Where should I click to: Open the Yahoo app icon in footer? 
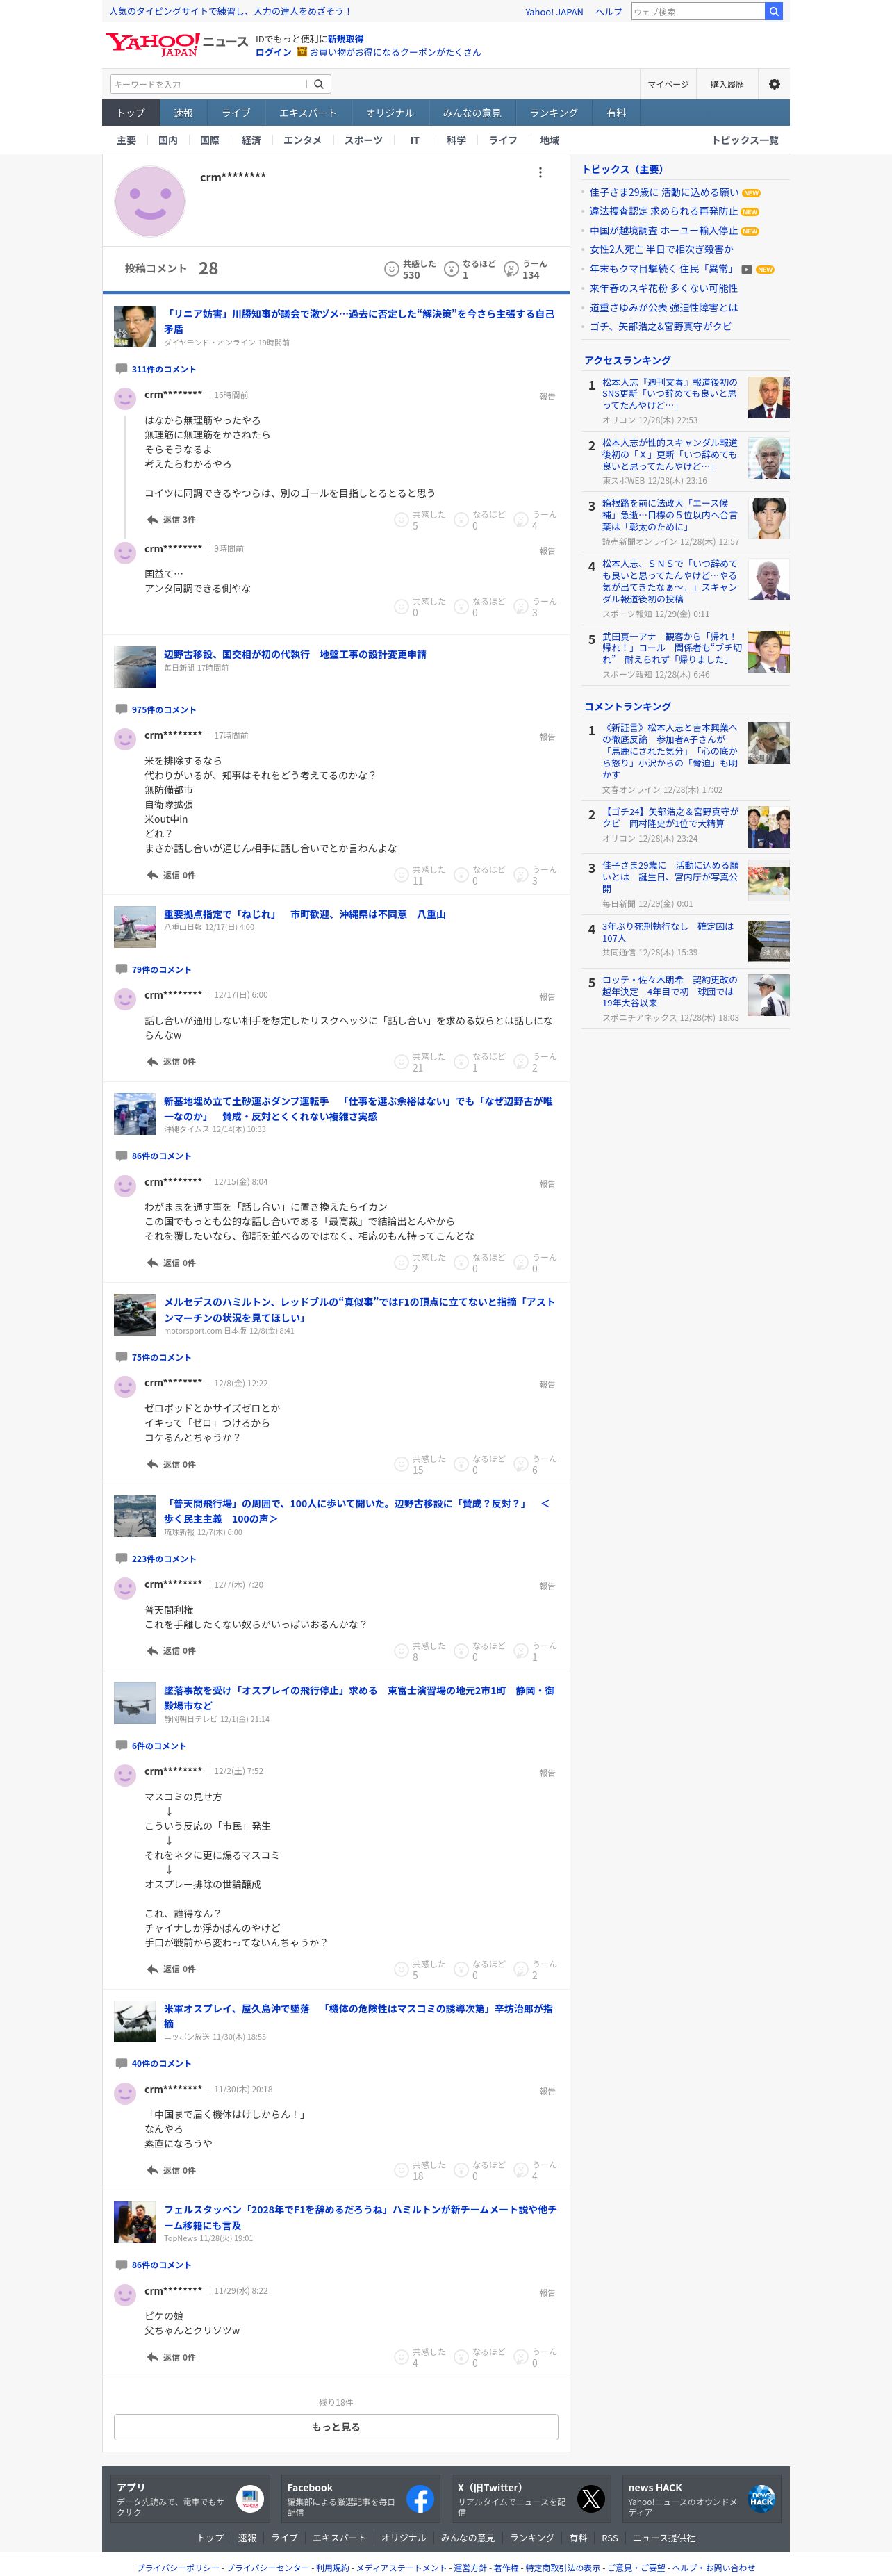250,2491
